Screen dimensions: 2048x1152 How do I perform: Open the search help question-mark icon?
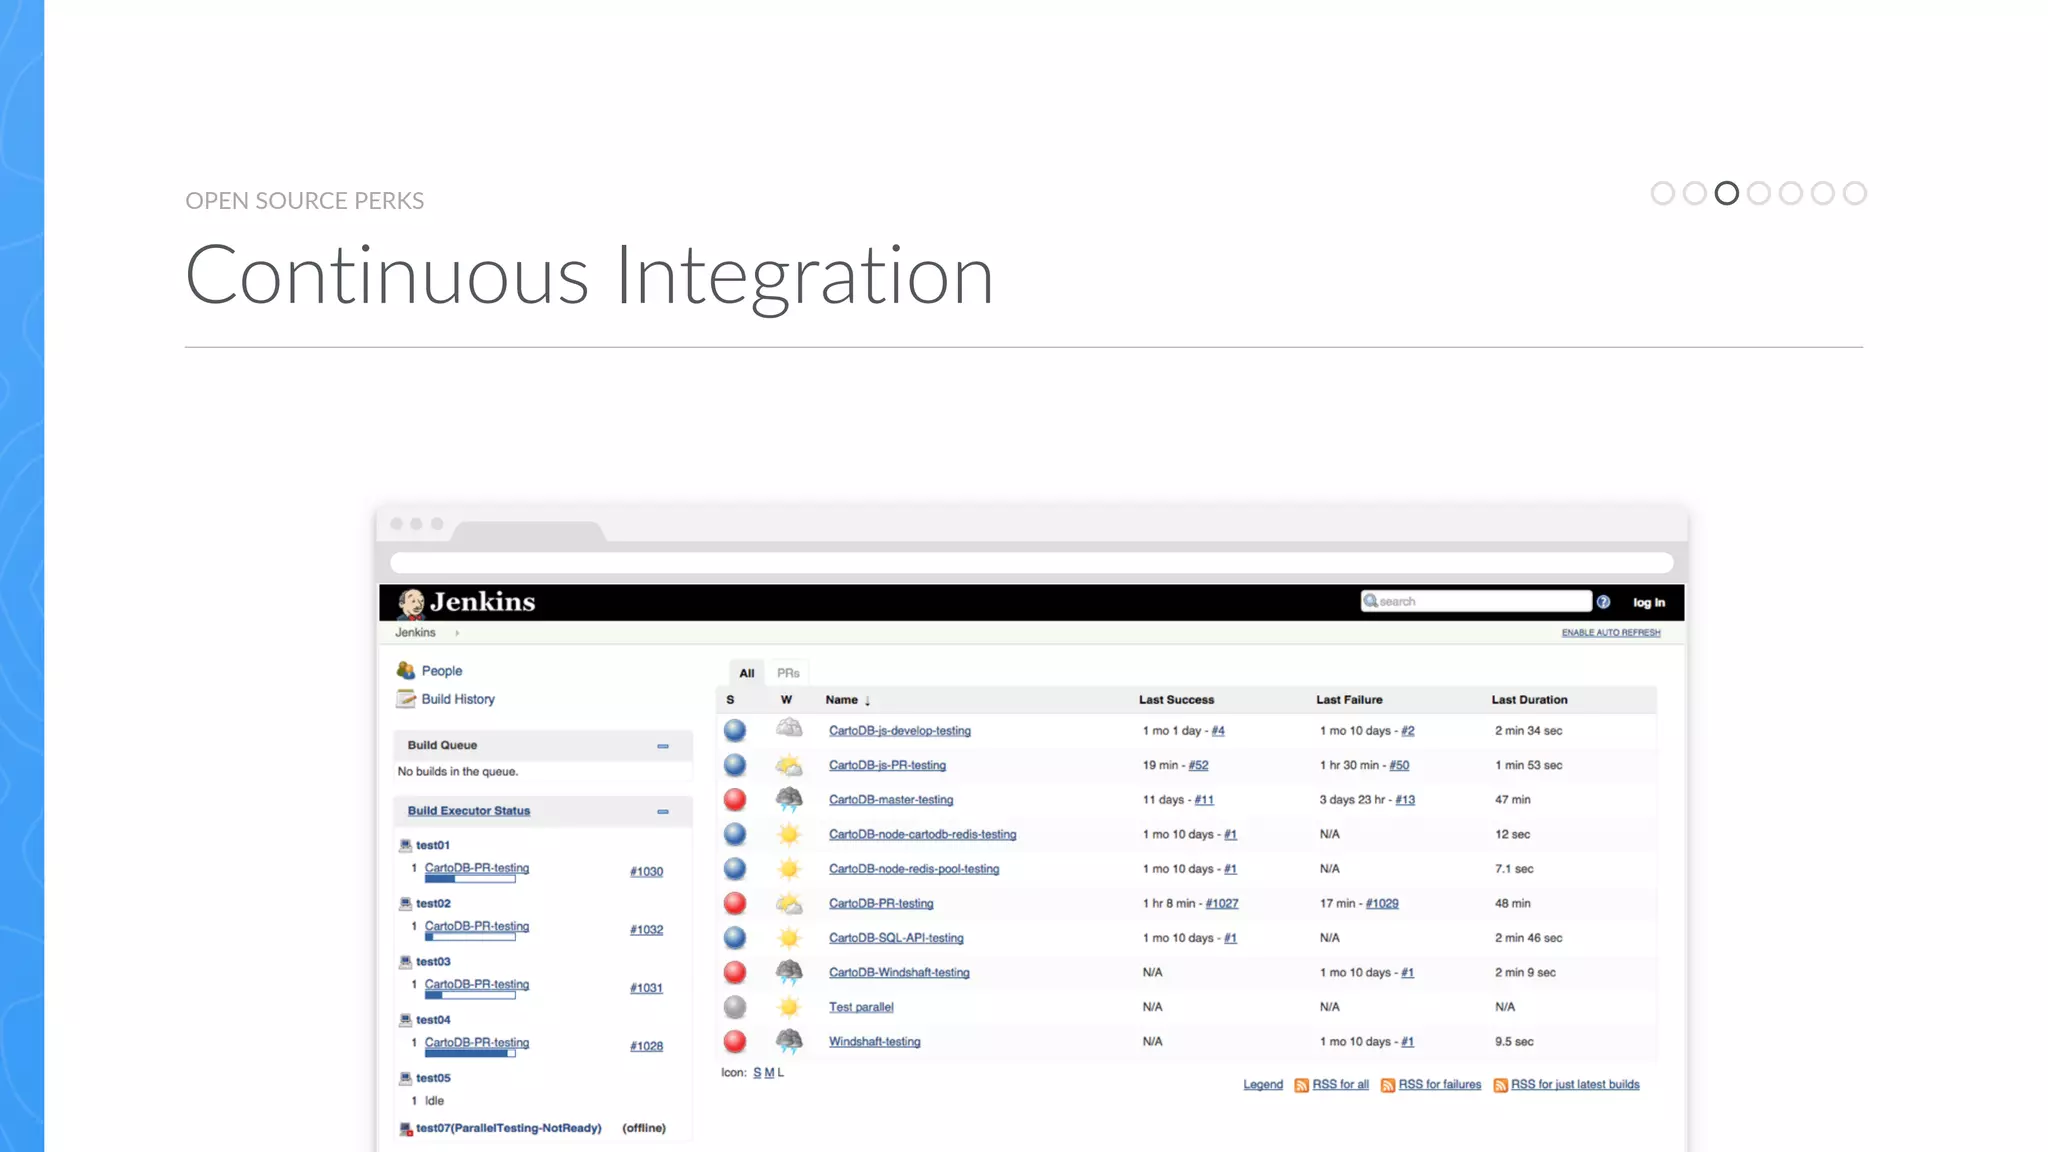coord(1603,602)
